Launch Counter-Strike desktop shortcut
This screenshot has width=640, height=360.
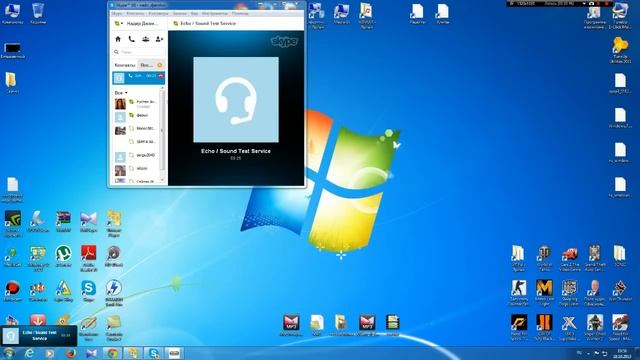click(x=519, y=293)
